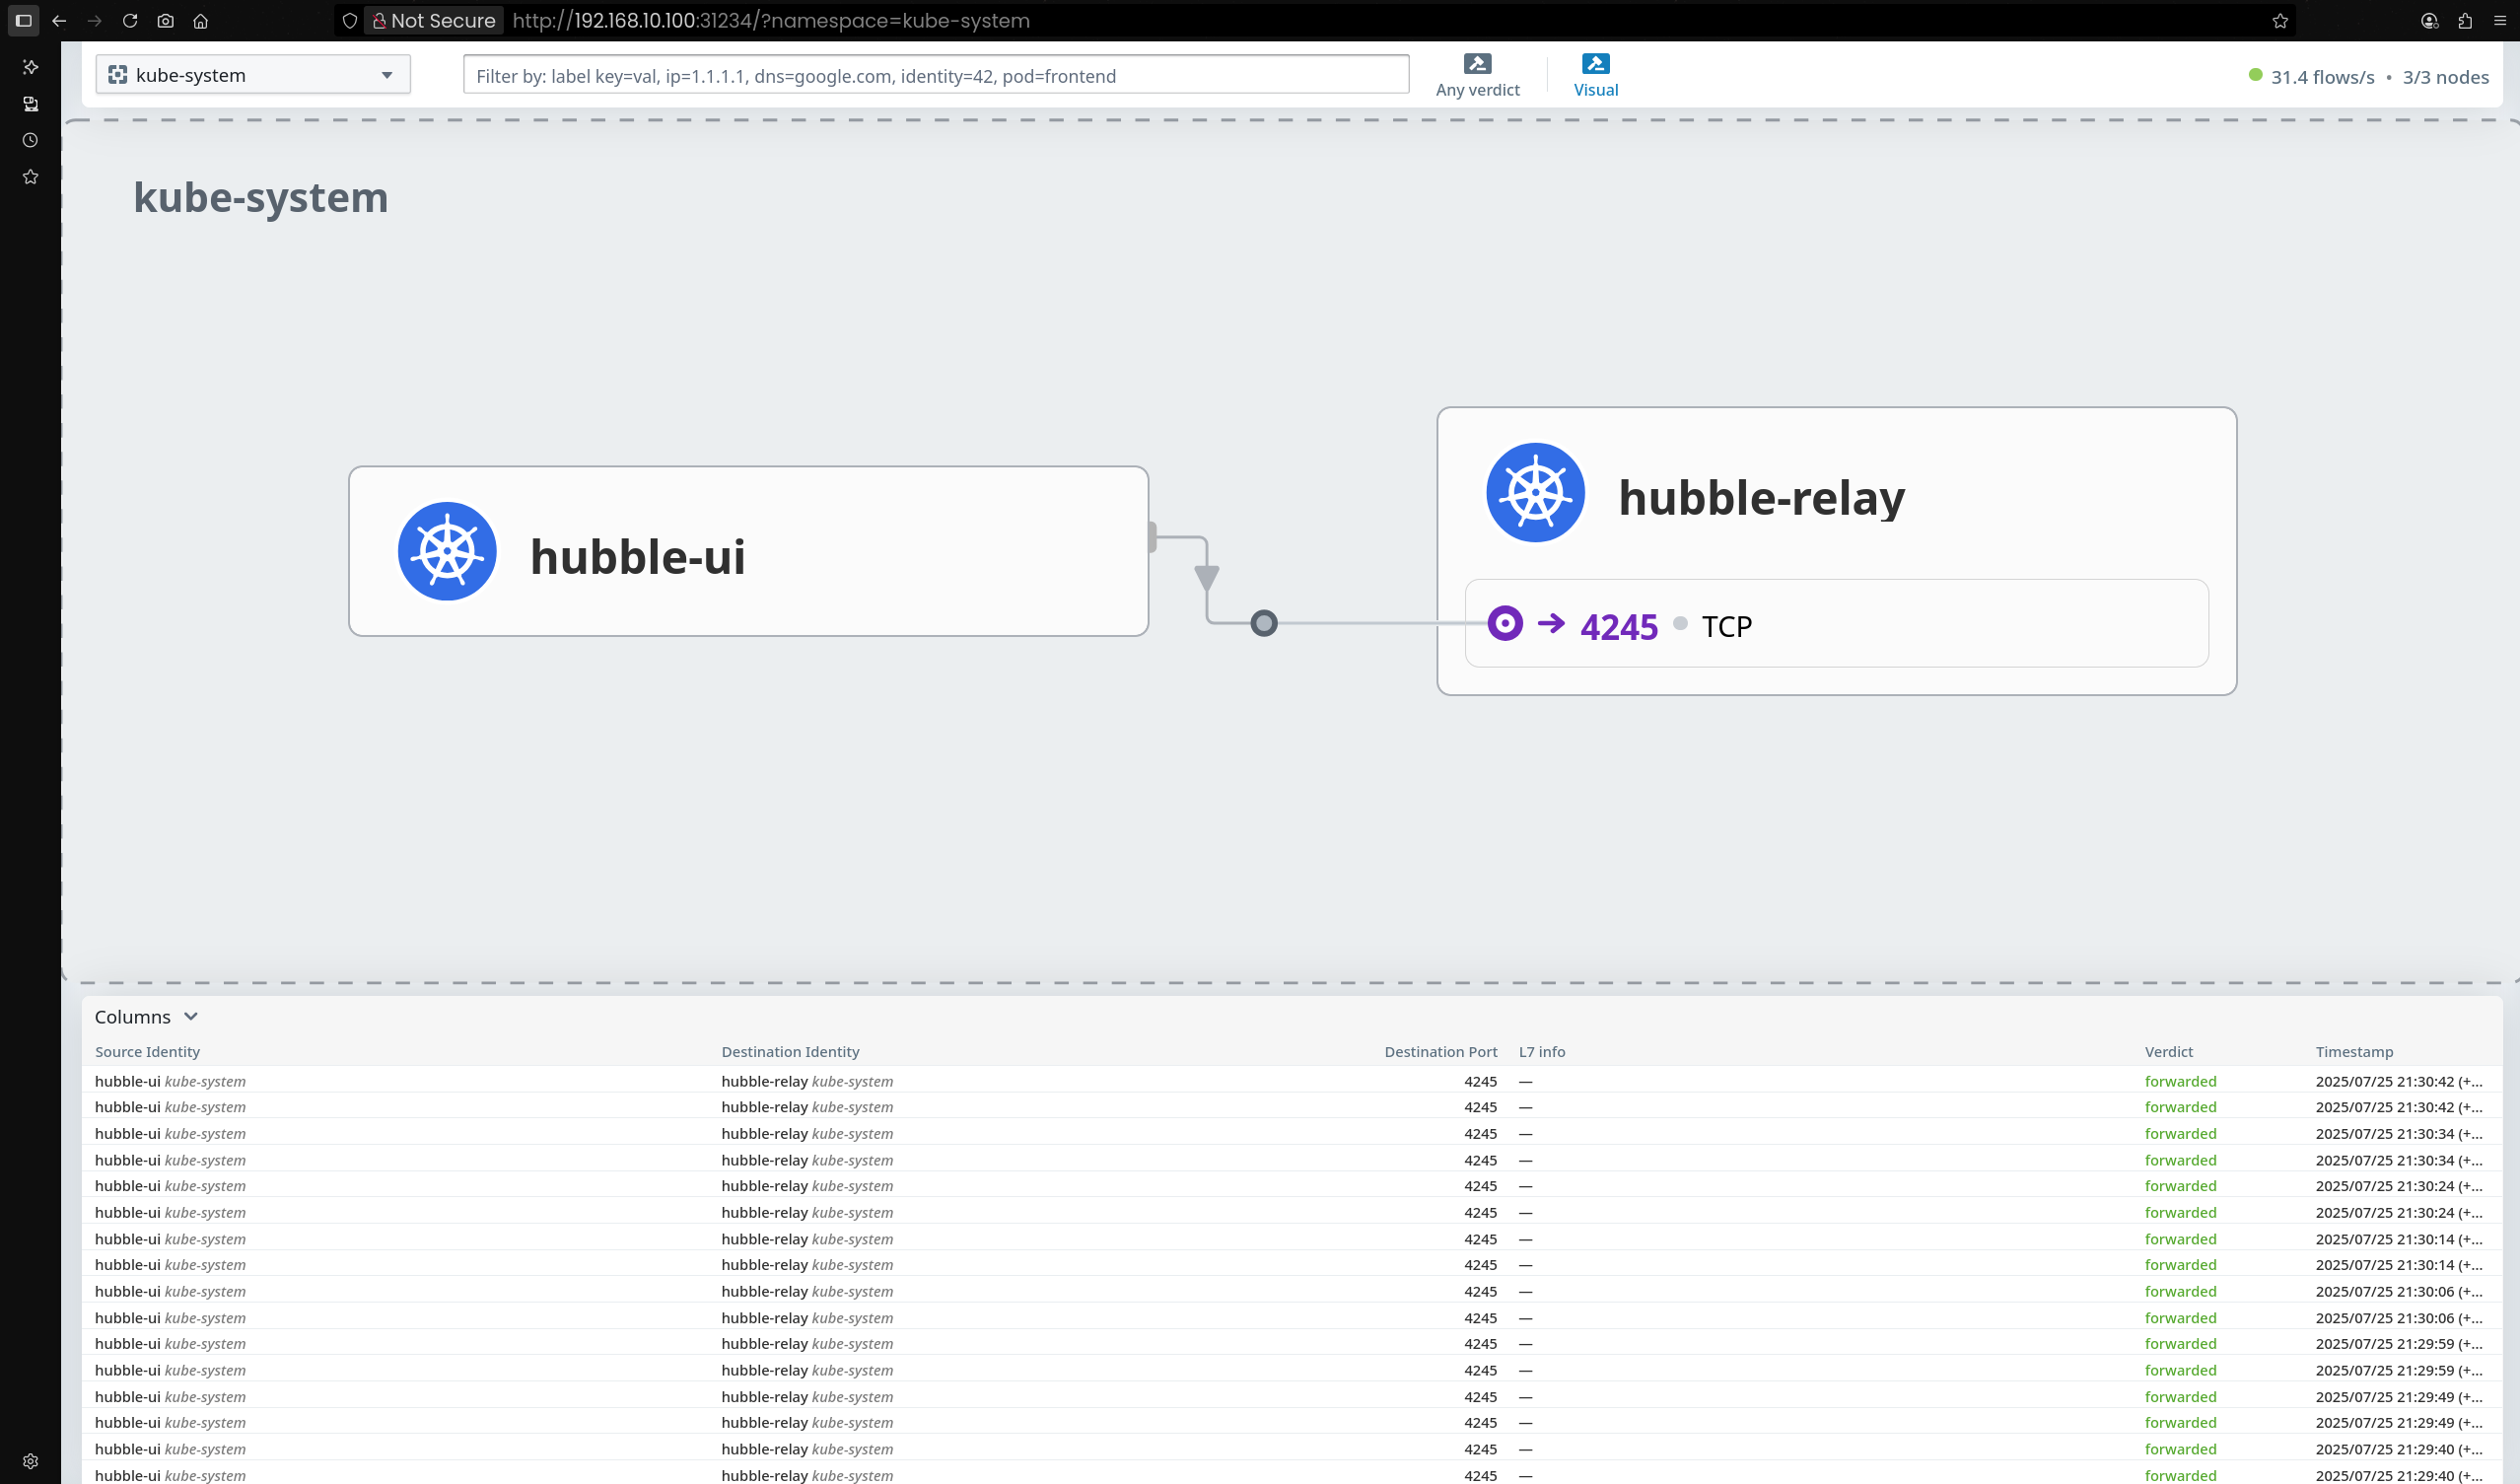Click the purple endpoint circle icon by 4245
This screenshot has height=1484, width=2520.
point(1505,623)
